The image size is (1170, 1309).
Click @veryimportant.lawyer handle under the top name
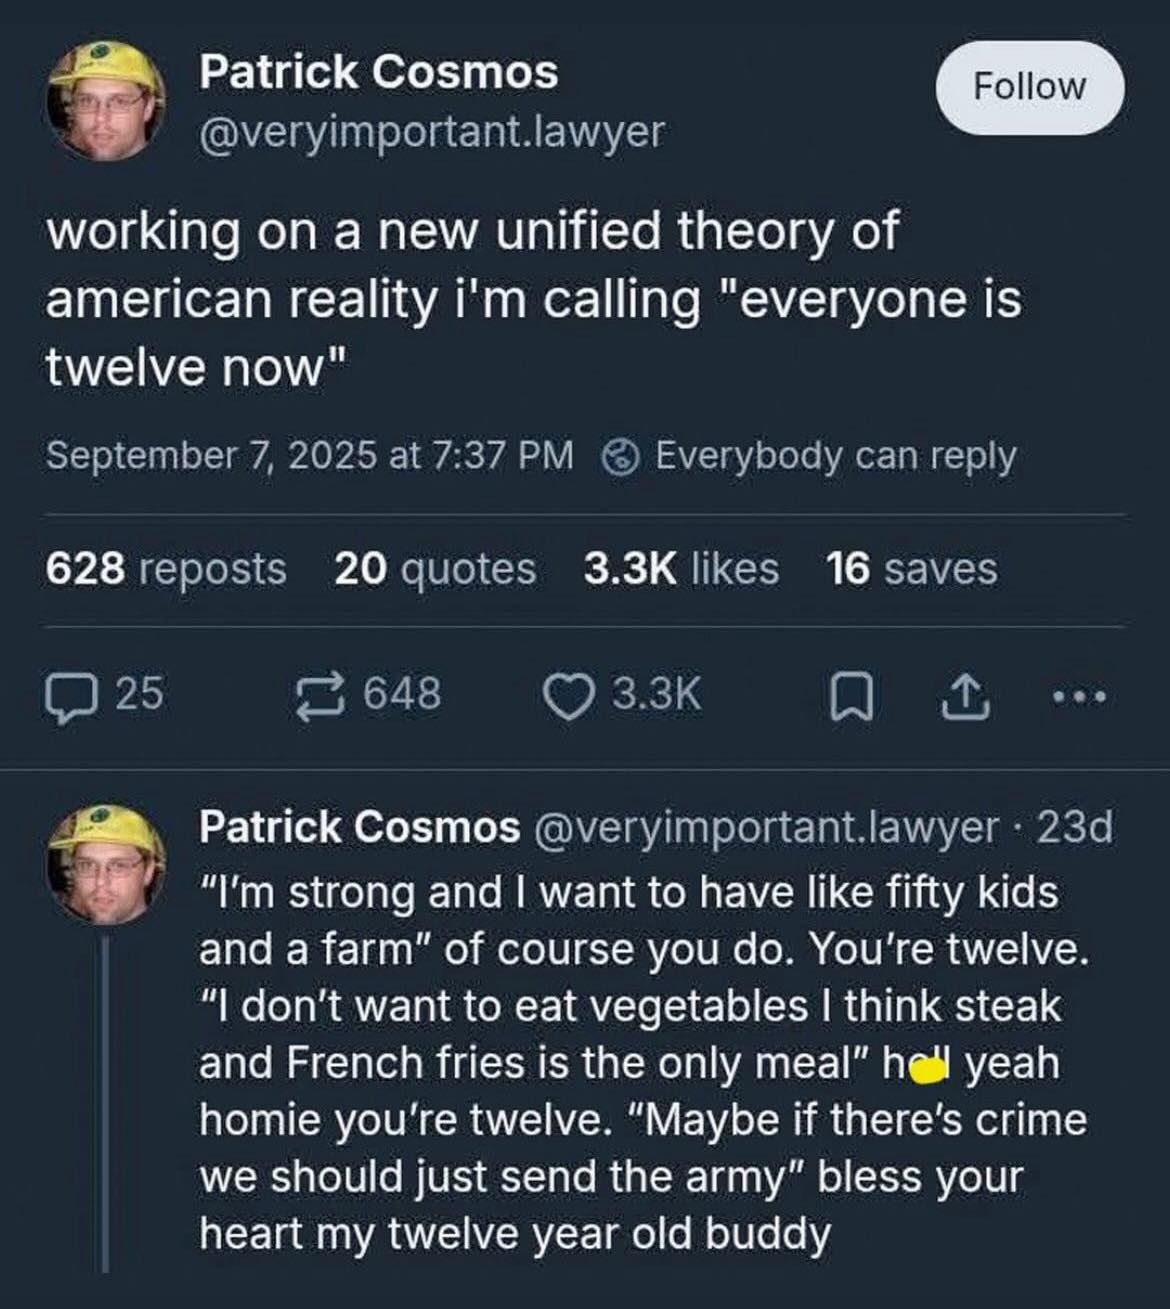(x=431, y=131)
